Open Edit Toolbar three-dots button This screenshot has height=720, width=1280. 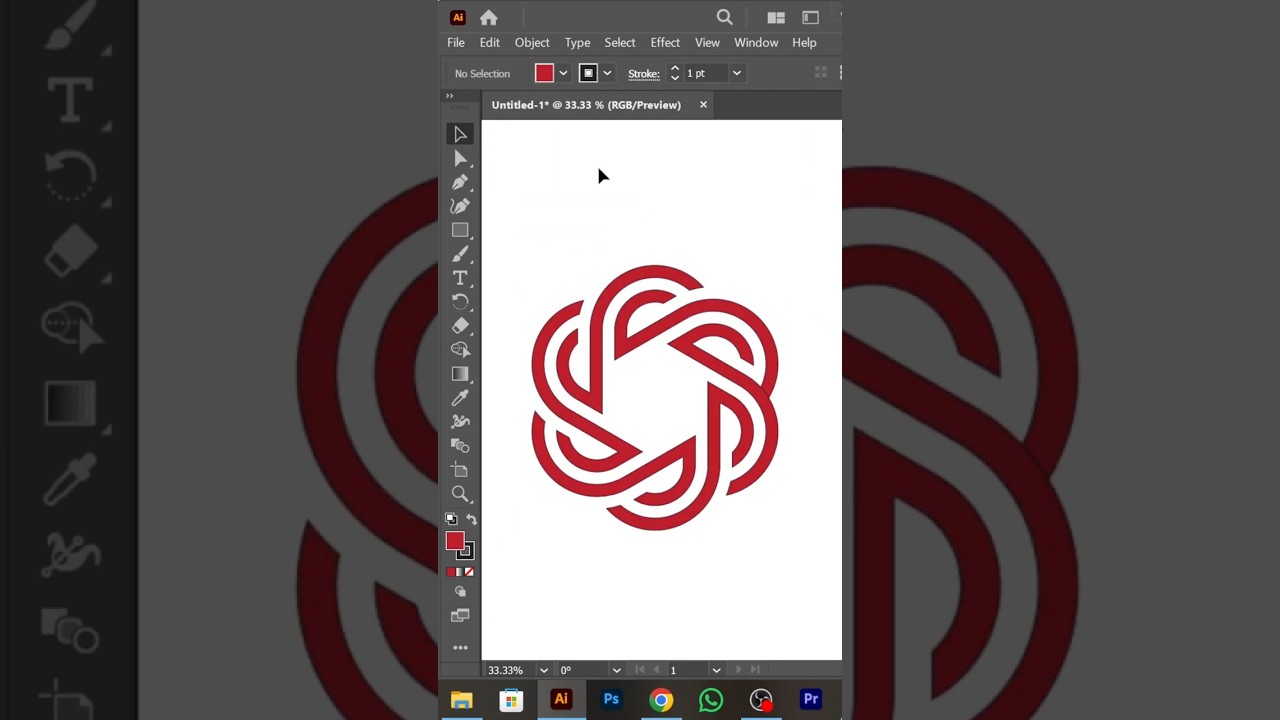460,648
